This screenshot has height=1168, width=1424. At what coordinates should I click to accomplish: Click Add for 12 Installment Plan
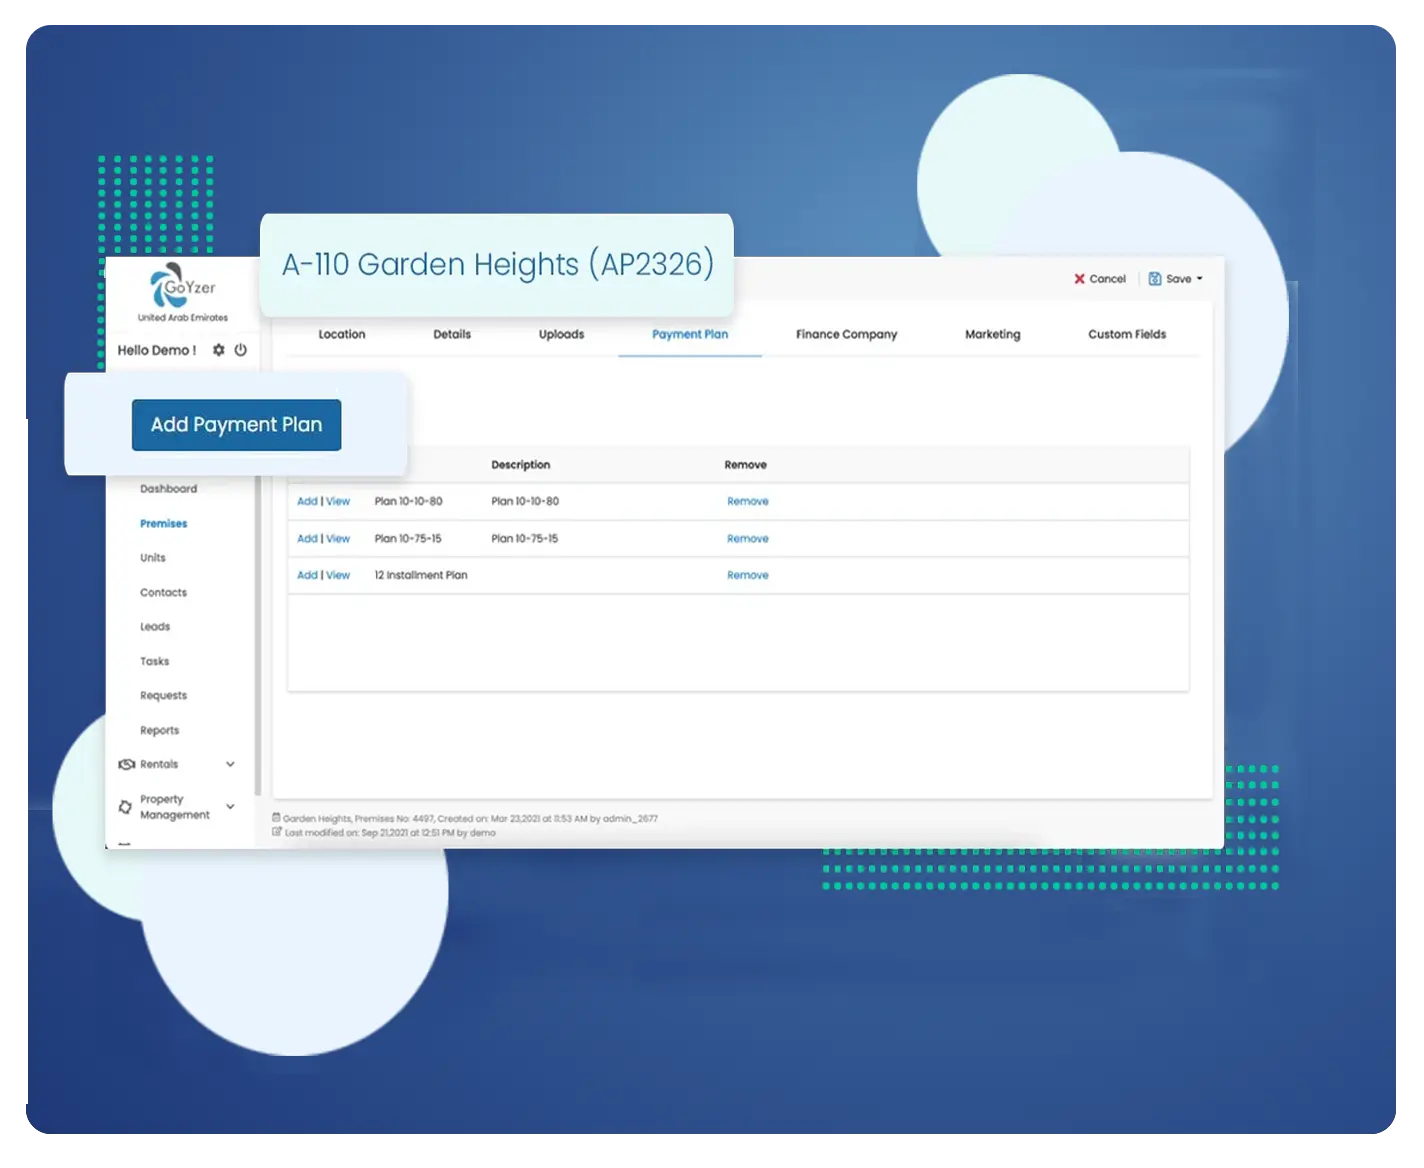306,575
